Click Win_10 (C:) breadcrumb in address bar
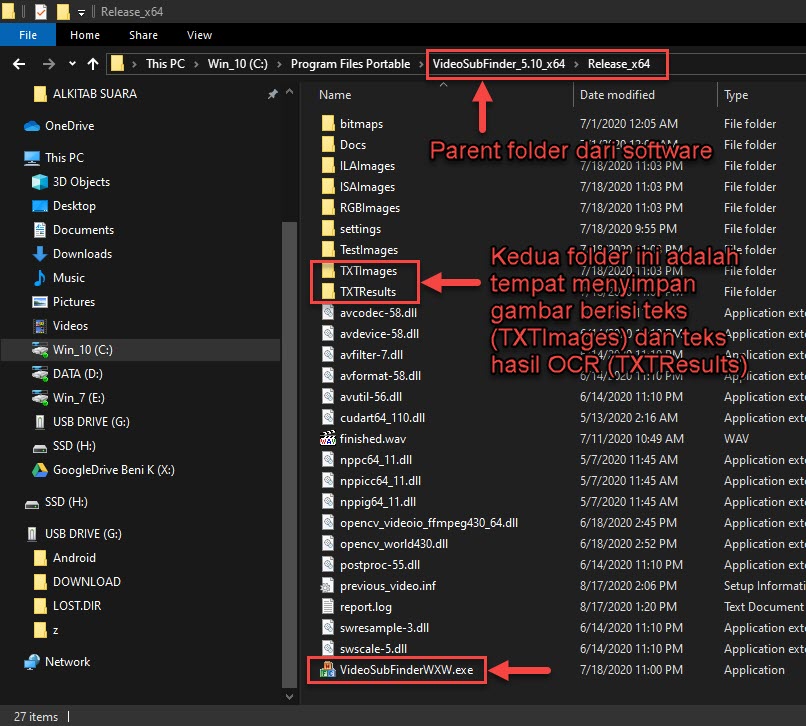The image size is (806, 726). (237, 64)
